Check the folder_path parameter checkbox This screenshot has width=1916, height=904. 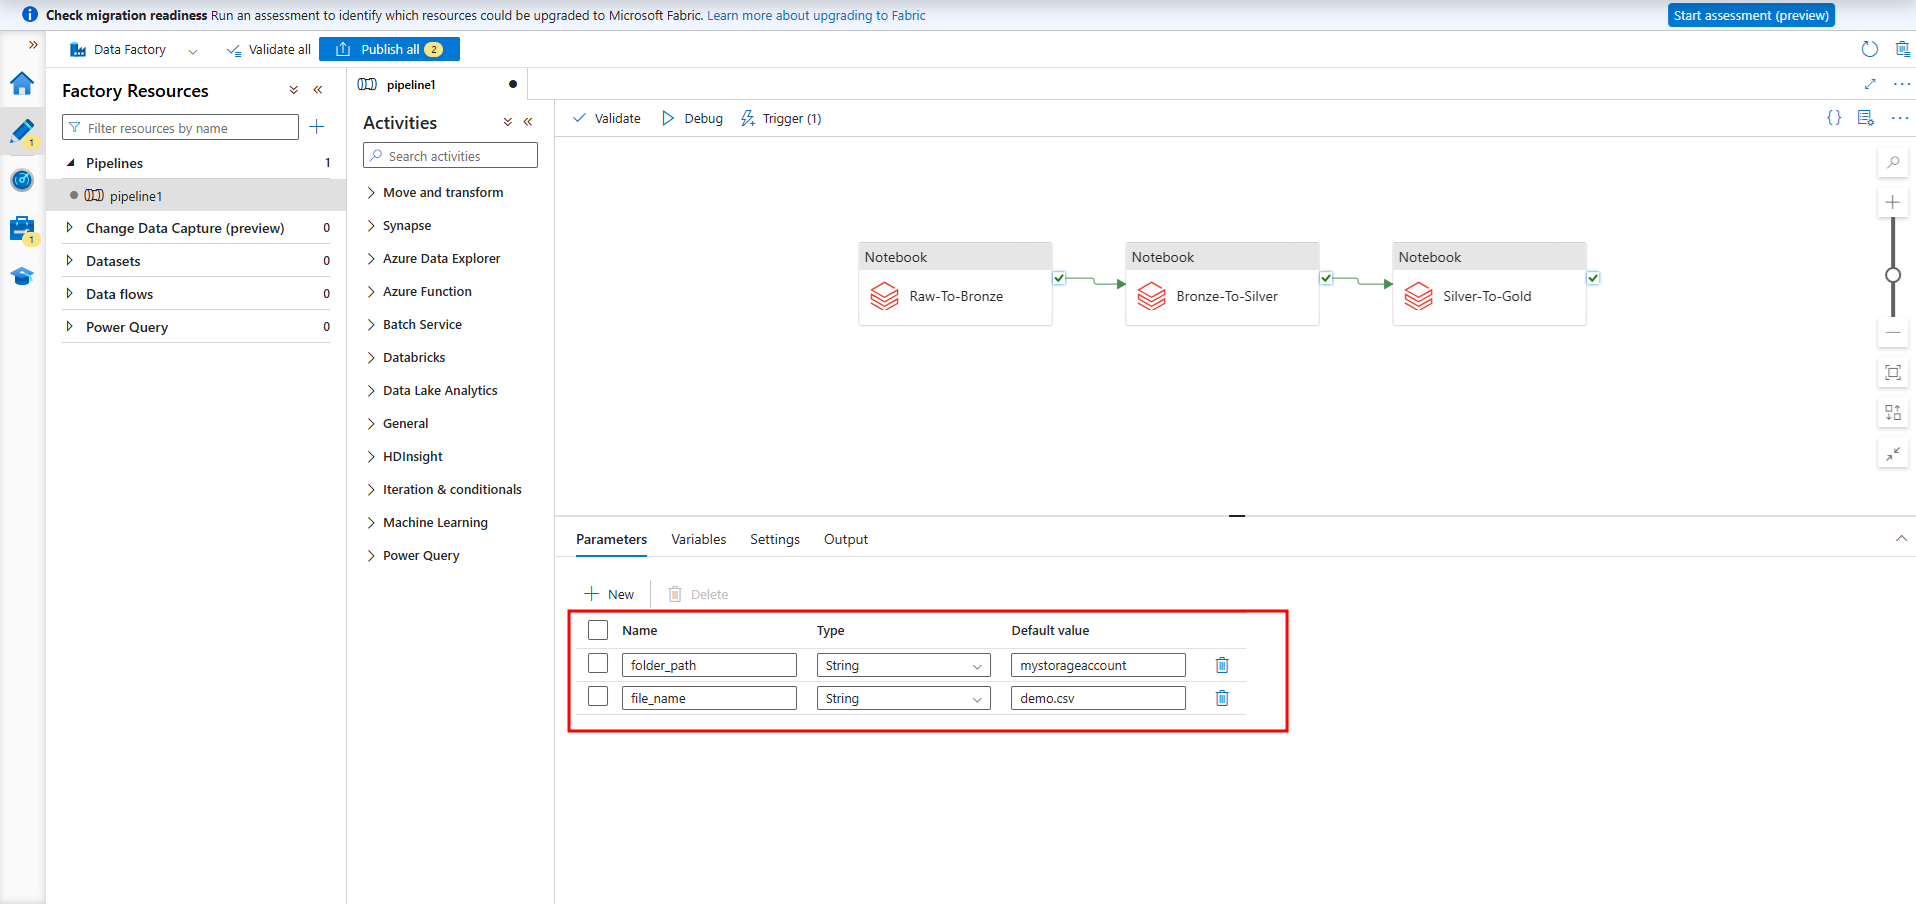(x=598, y=664)
